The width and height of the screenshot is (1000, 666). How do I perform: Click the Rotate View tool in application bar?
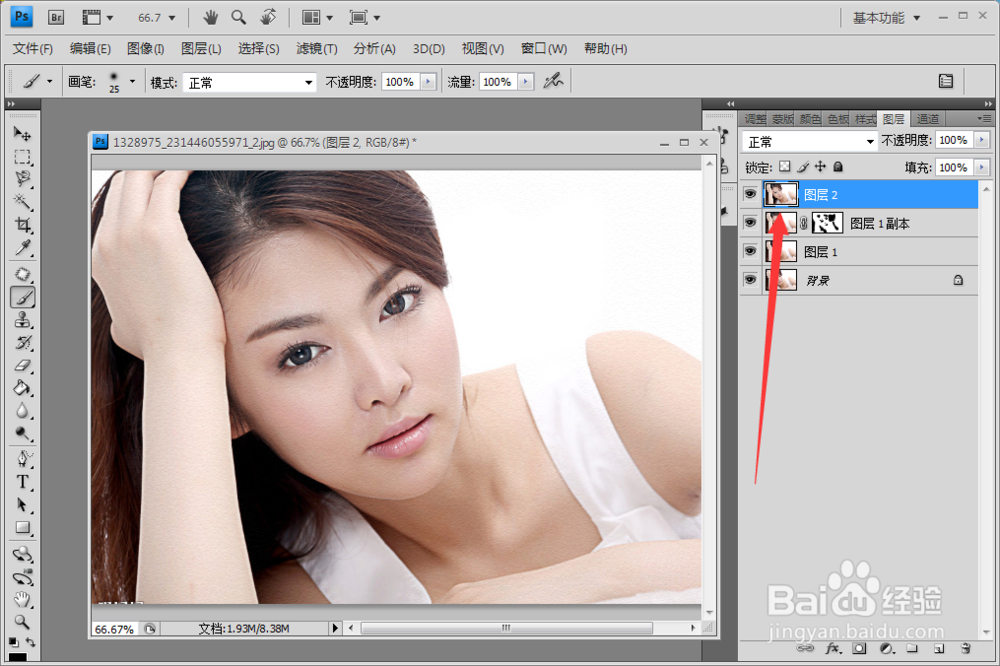pos(268,17)
